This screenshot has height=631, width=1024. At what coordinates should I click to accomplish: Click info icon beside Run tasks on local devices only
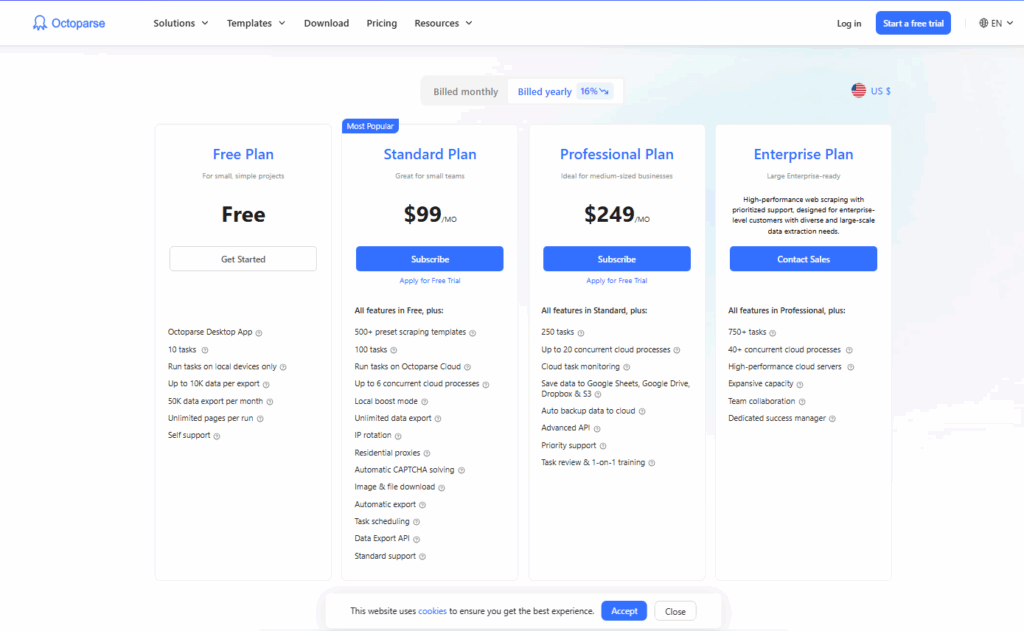pos(283,367)
